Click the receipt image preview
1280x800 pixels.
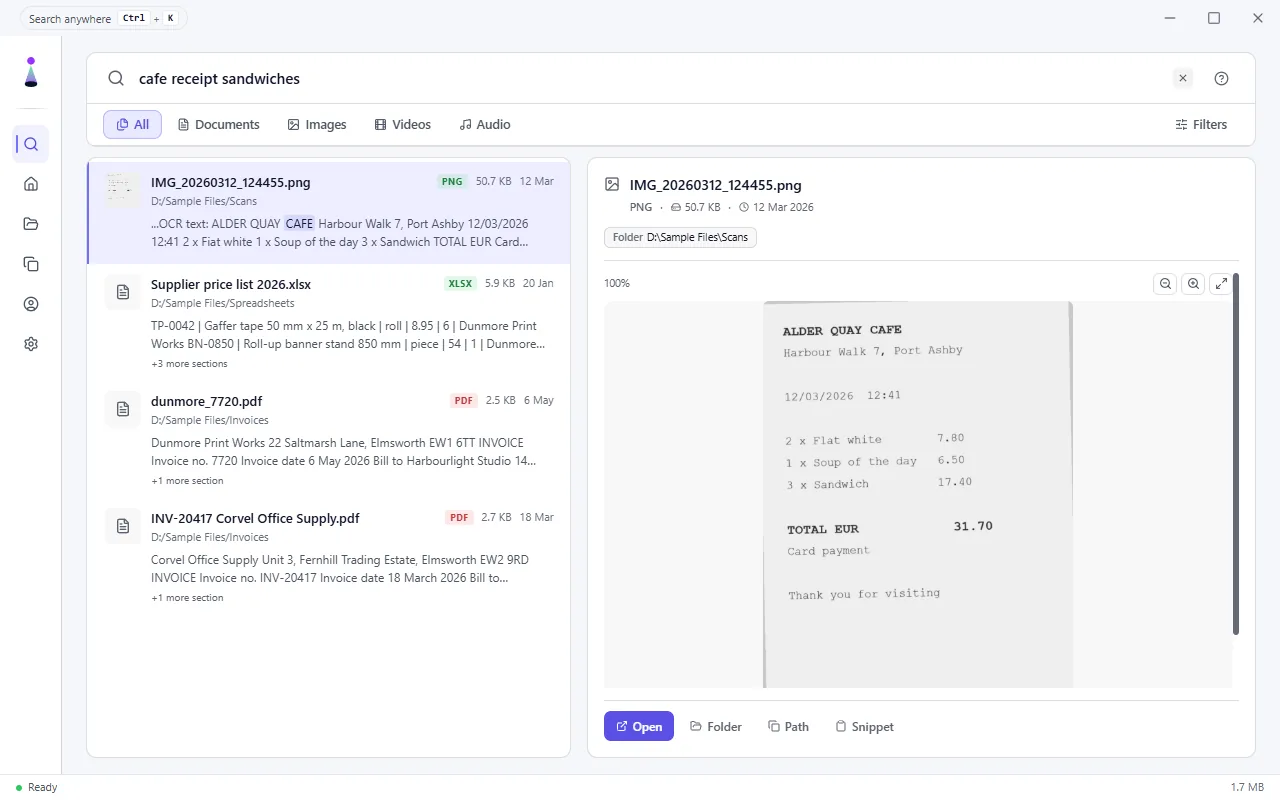[918, 495]
